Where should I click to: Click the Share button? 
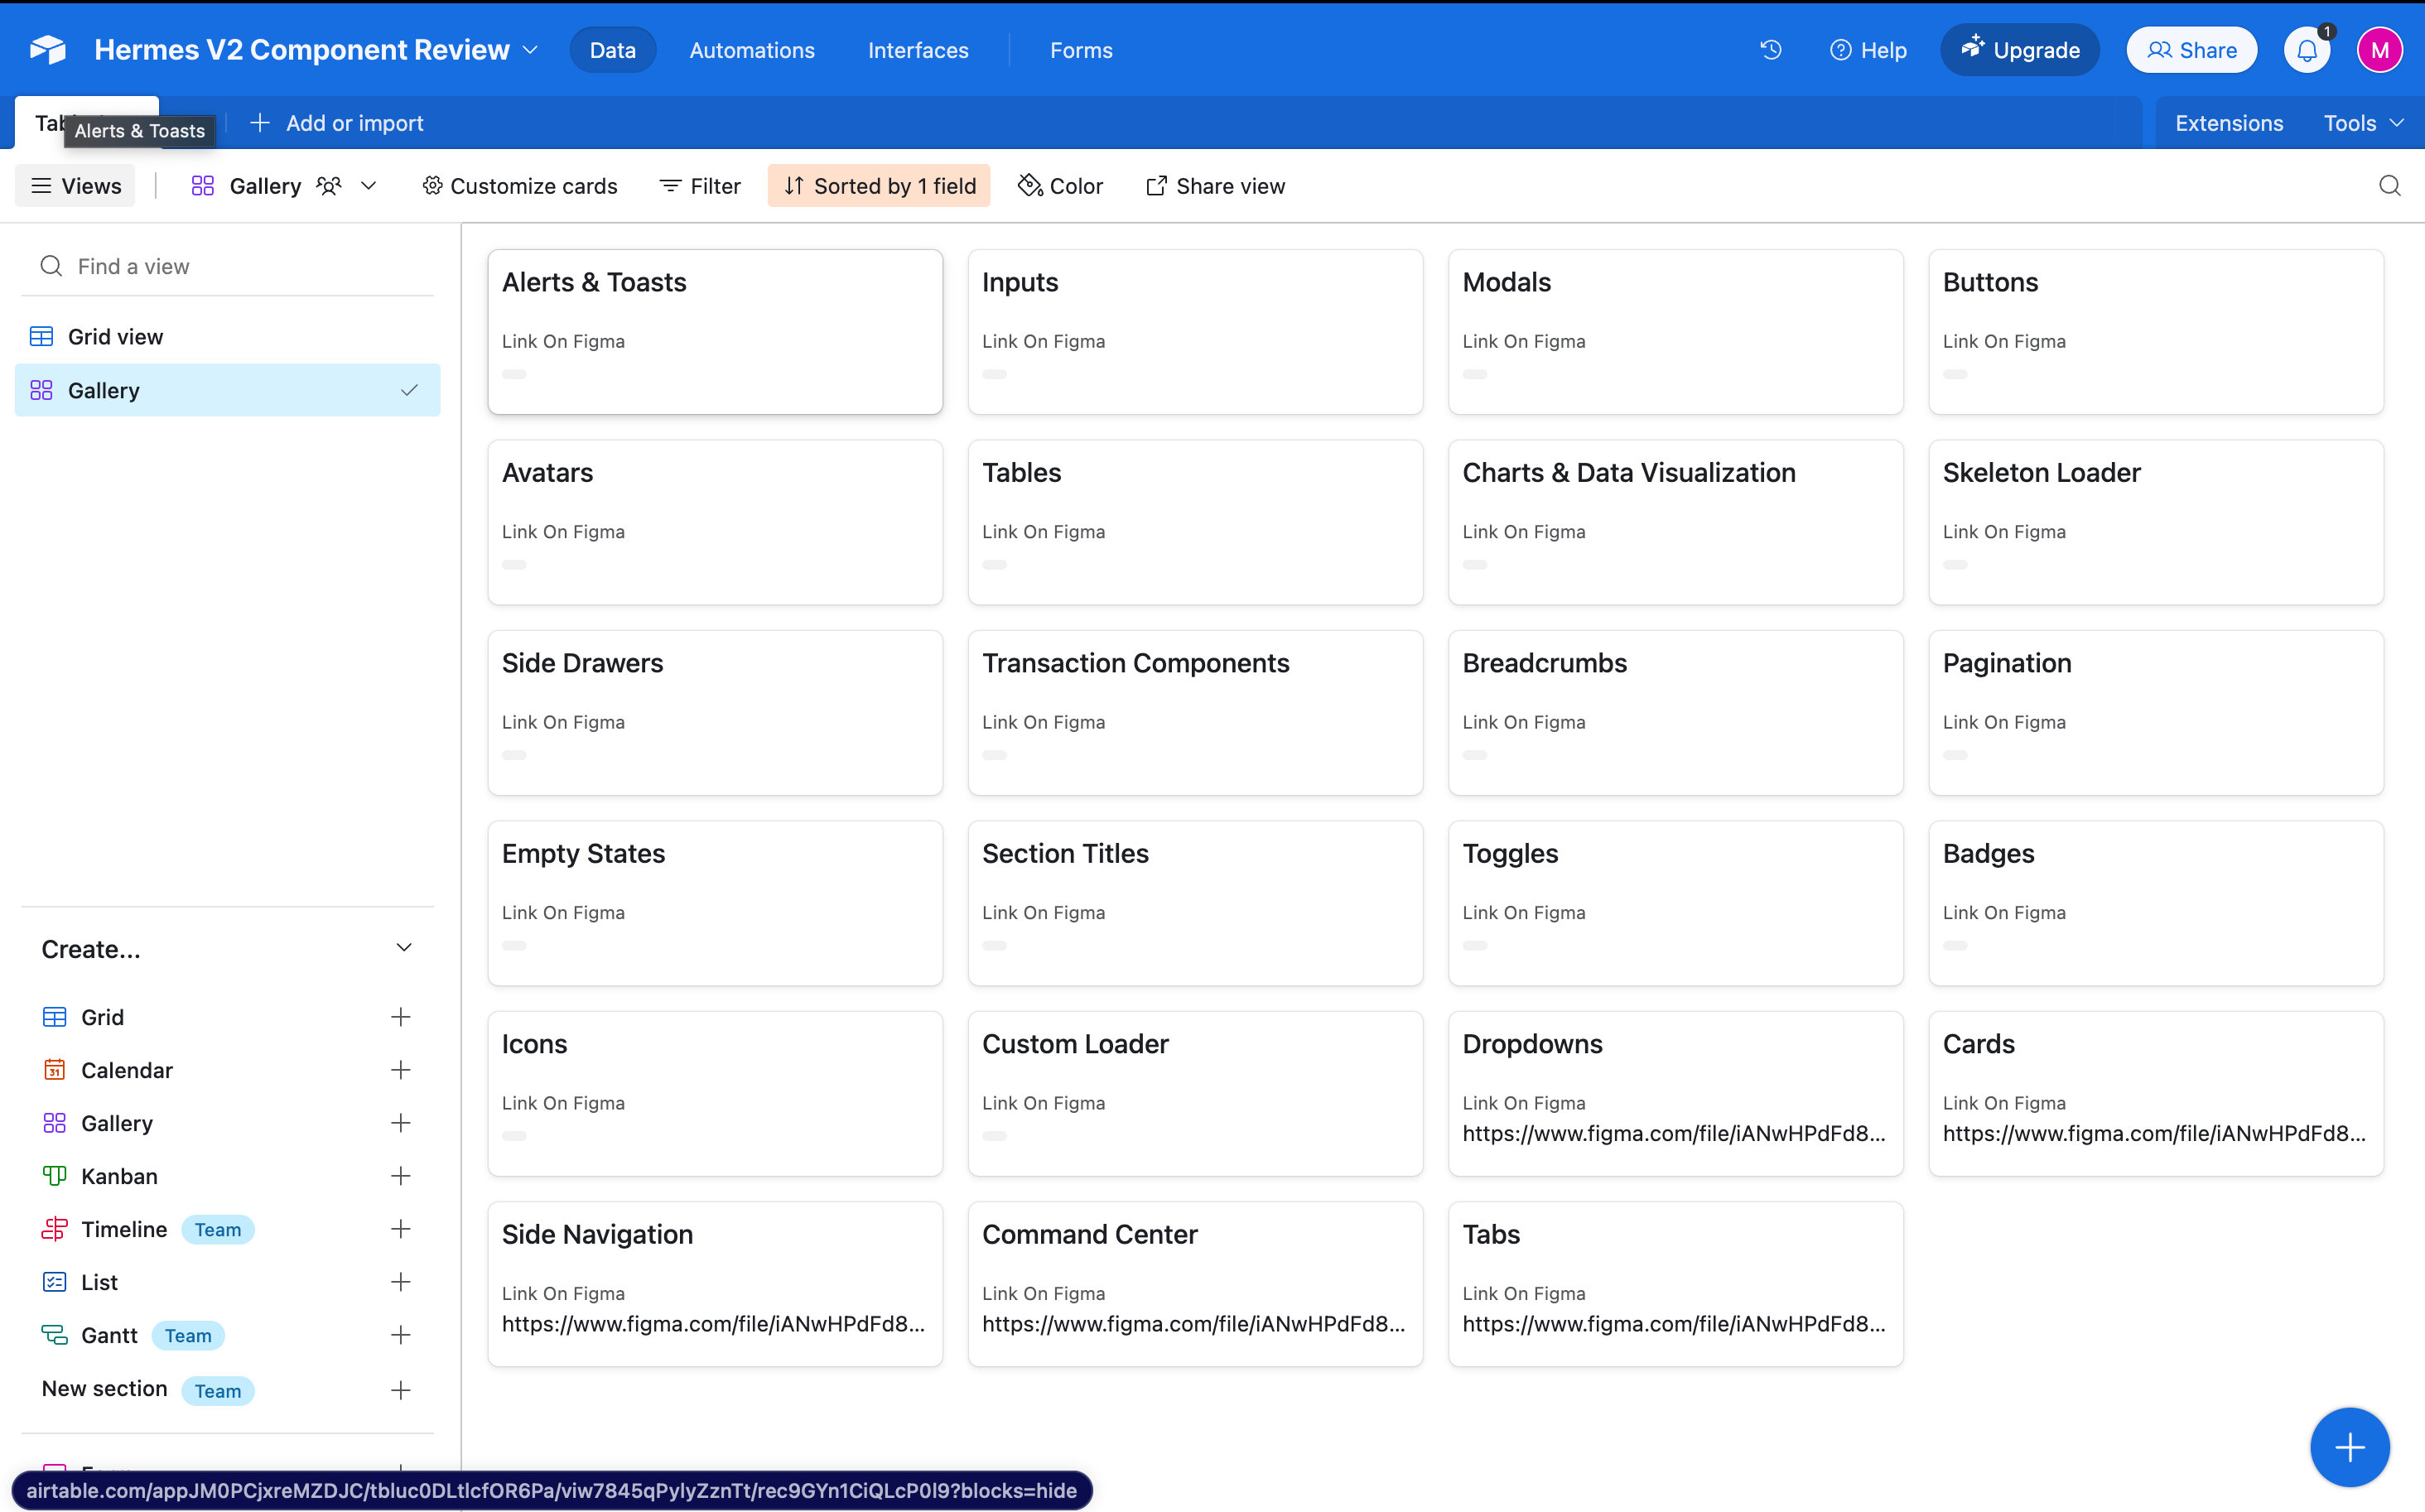[x=2191, y=50]
